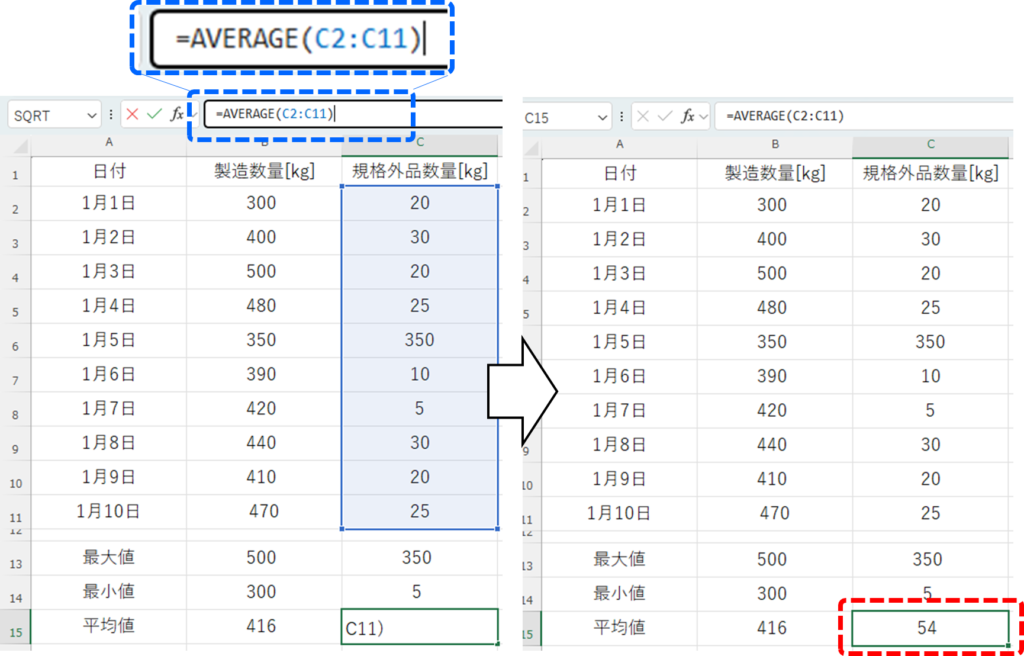Click Insert Function fx icon in left window

[176, 115]
